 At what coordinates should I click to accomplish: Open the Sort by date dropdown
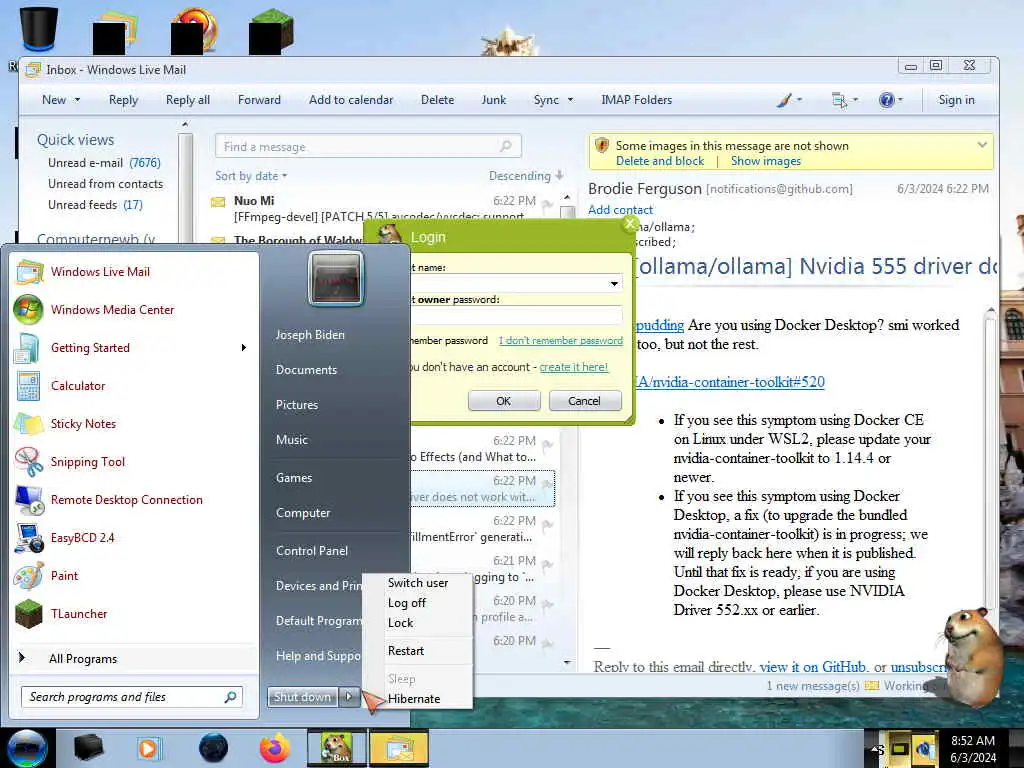click(x=251, y=176)
